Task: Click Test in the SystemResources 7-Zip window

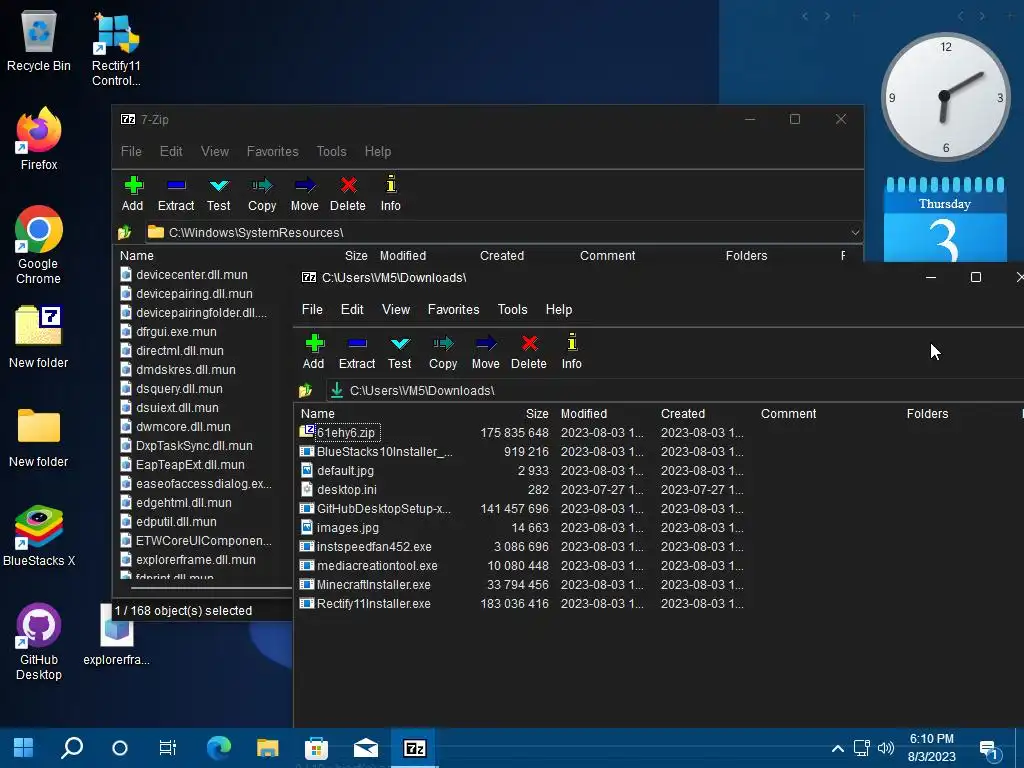Action: point(219,194)
